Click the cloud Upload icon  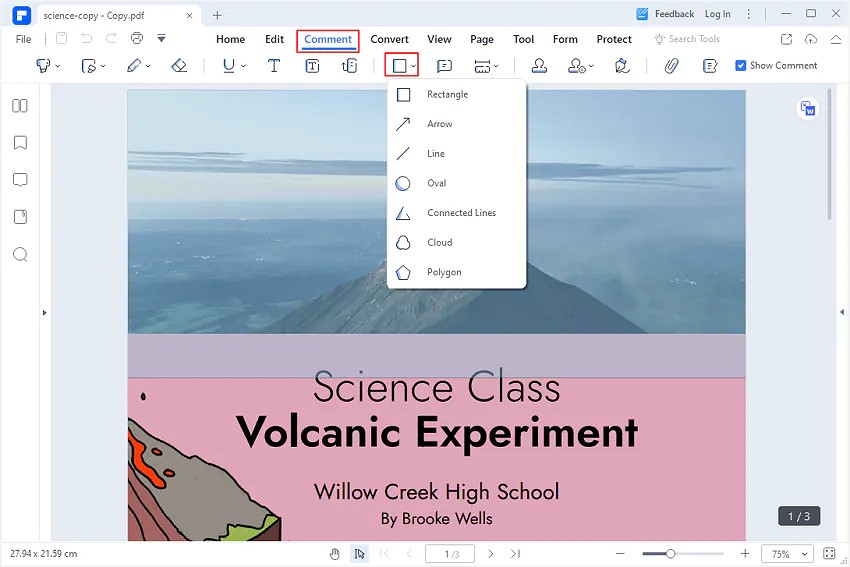[x=811, y=39]
